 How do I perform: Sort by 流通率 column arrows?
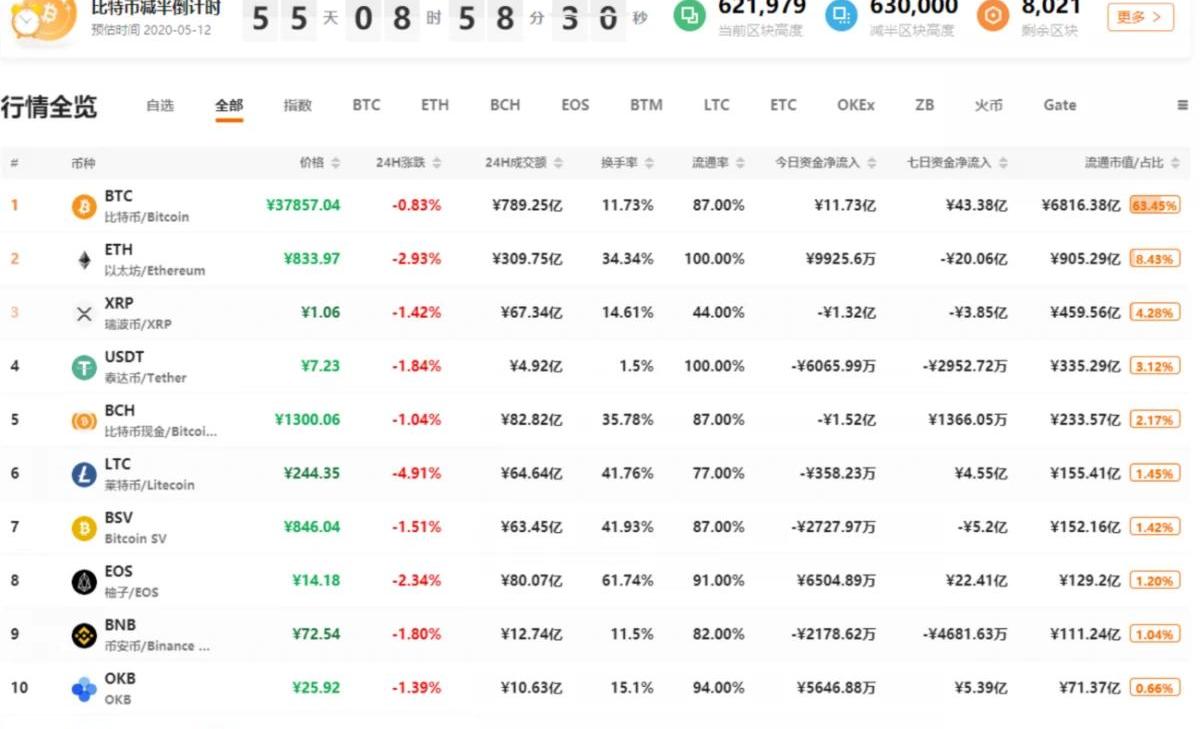pyautogui.click(x=741, y=163)
